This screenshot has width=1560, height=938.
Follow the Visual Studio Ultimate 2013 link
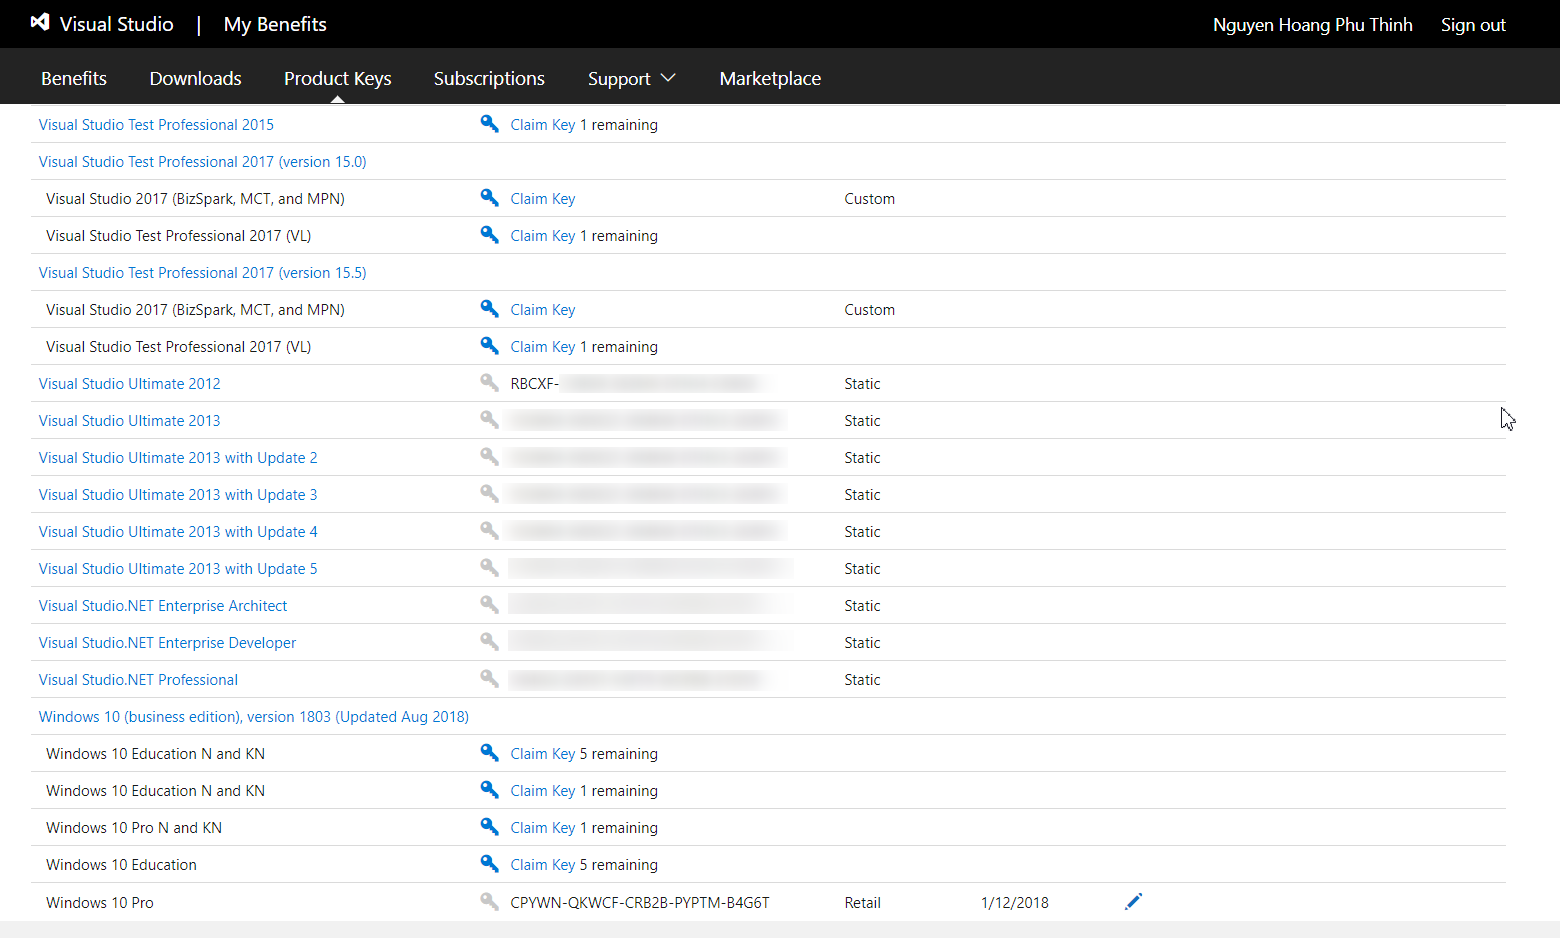[130, 421]
